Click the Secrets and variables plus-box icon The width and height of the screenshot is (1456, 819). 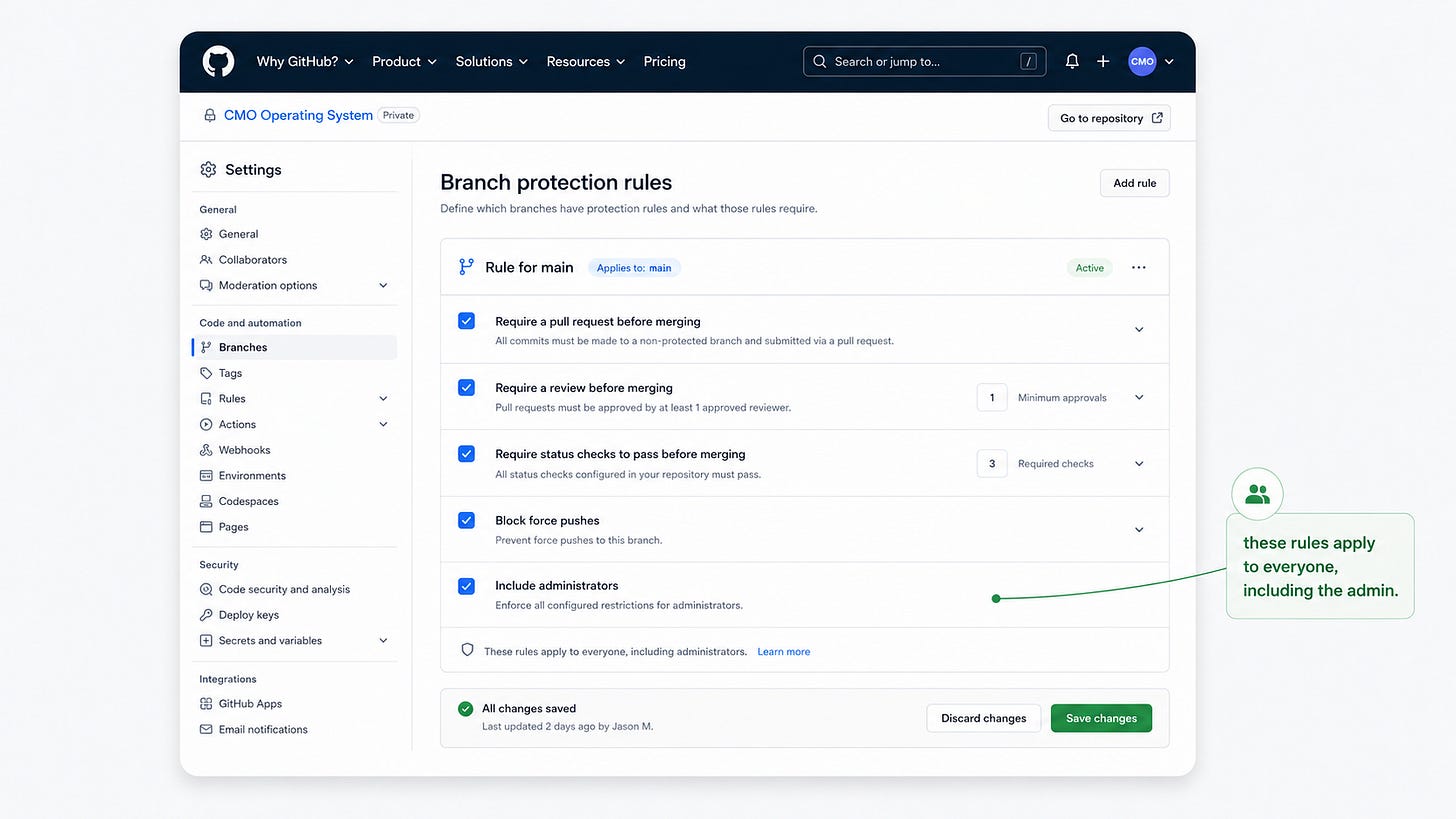pyautogui.click(x=206, y=641)
